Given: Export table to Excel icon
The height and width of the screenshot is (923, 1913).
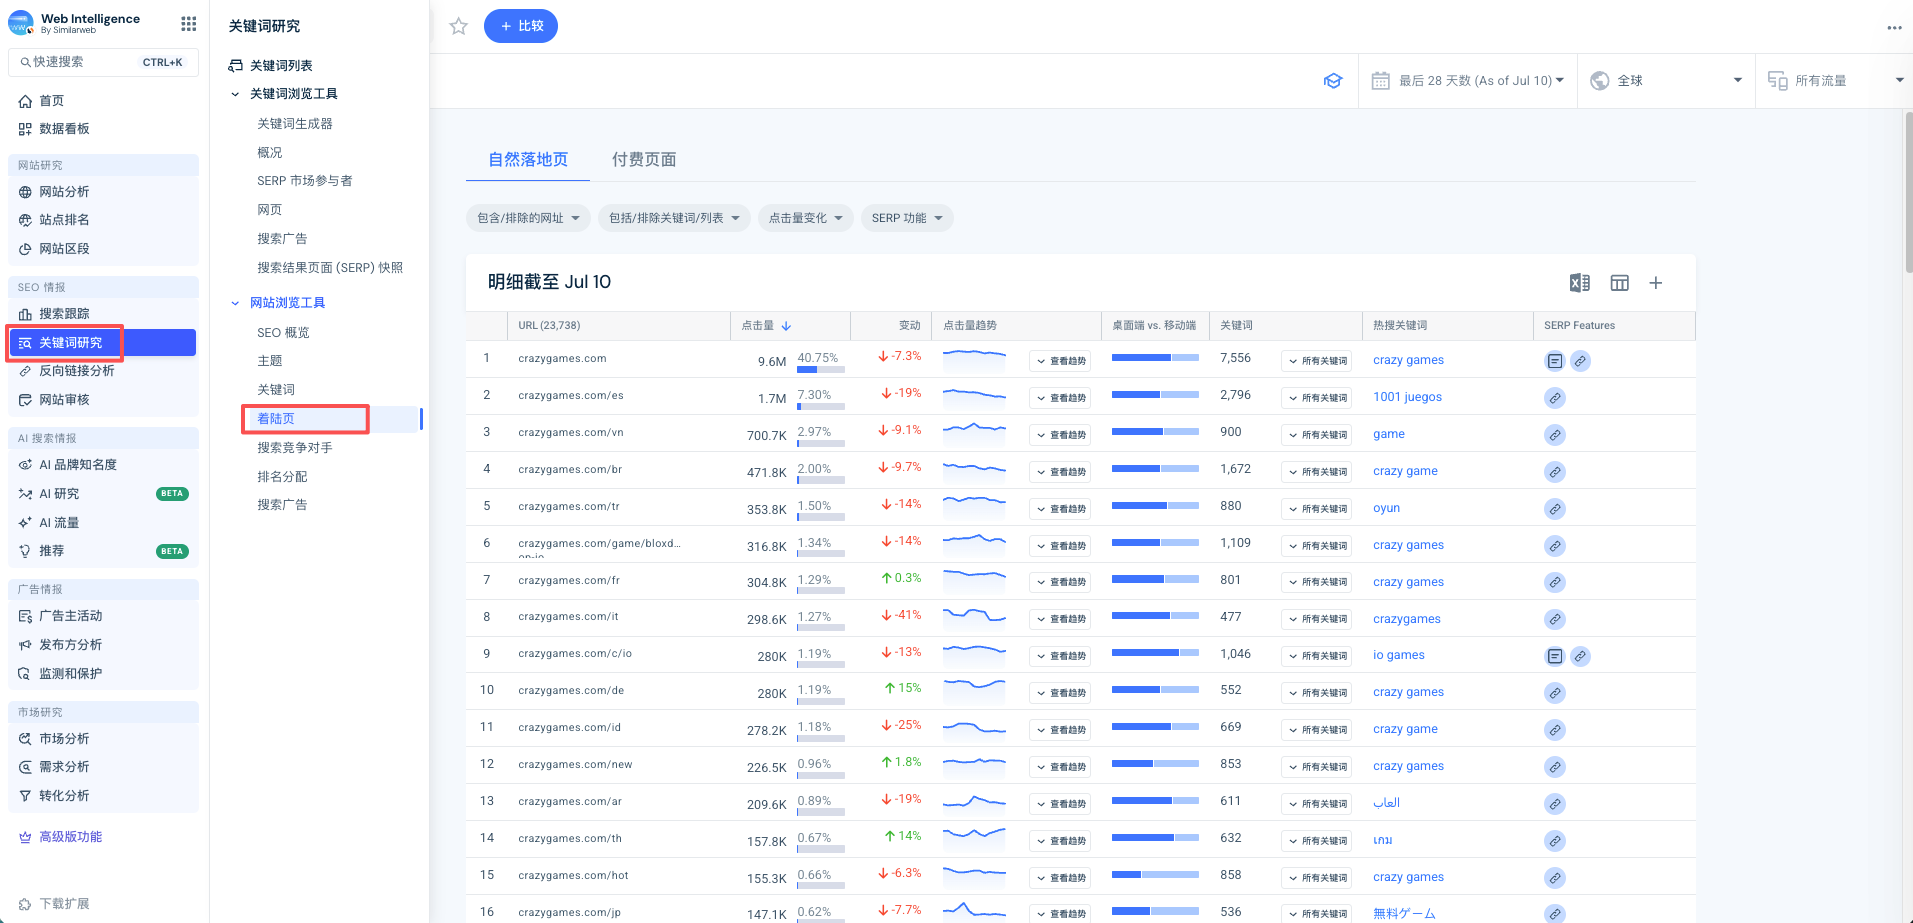Looking at the screenshot, I should tap(1579, 283).
